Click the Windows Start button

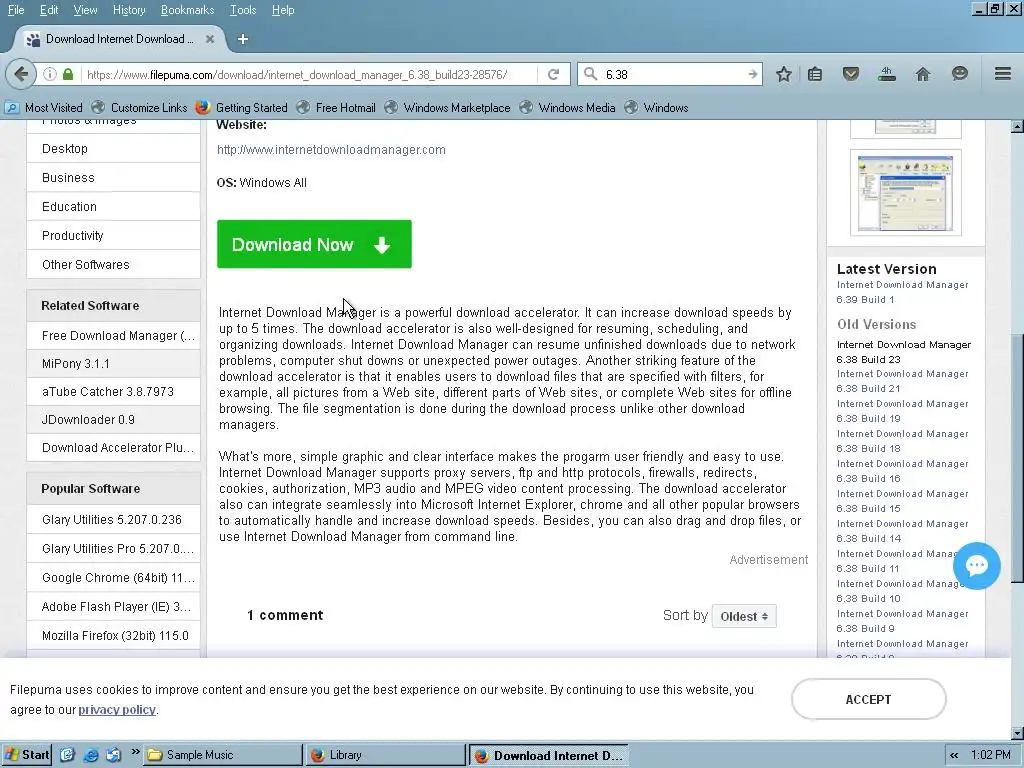coord(26,755)
